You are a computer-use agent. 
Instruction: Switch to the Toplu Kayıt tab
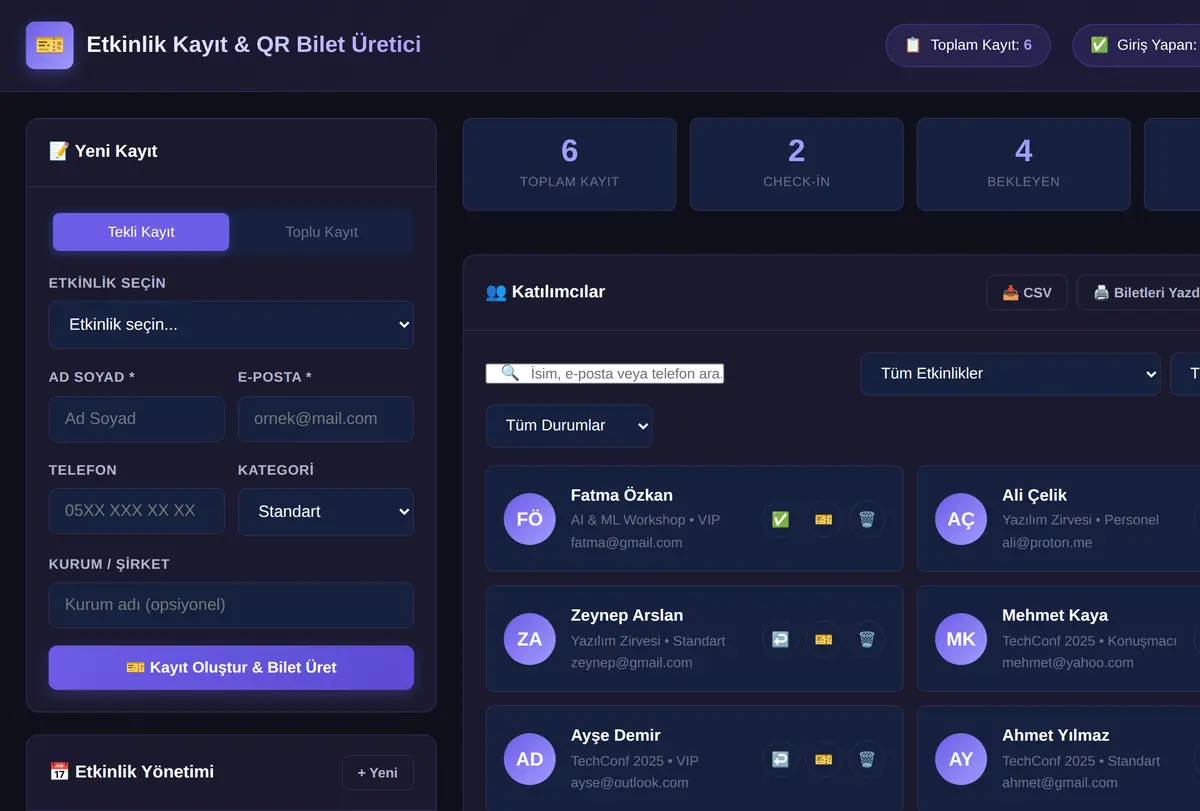tap(321, 232)
